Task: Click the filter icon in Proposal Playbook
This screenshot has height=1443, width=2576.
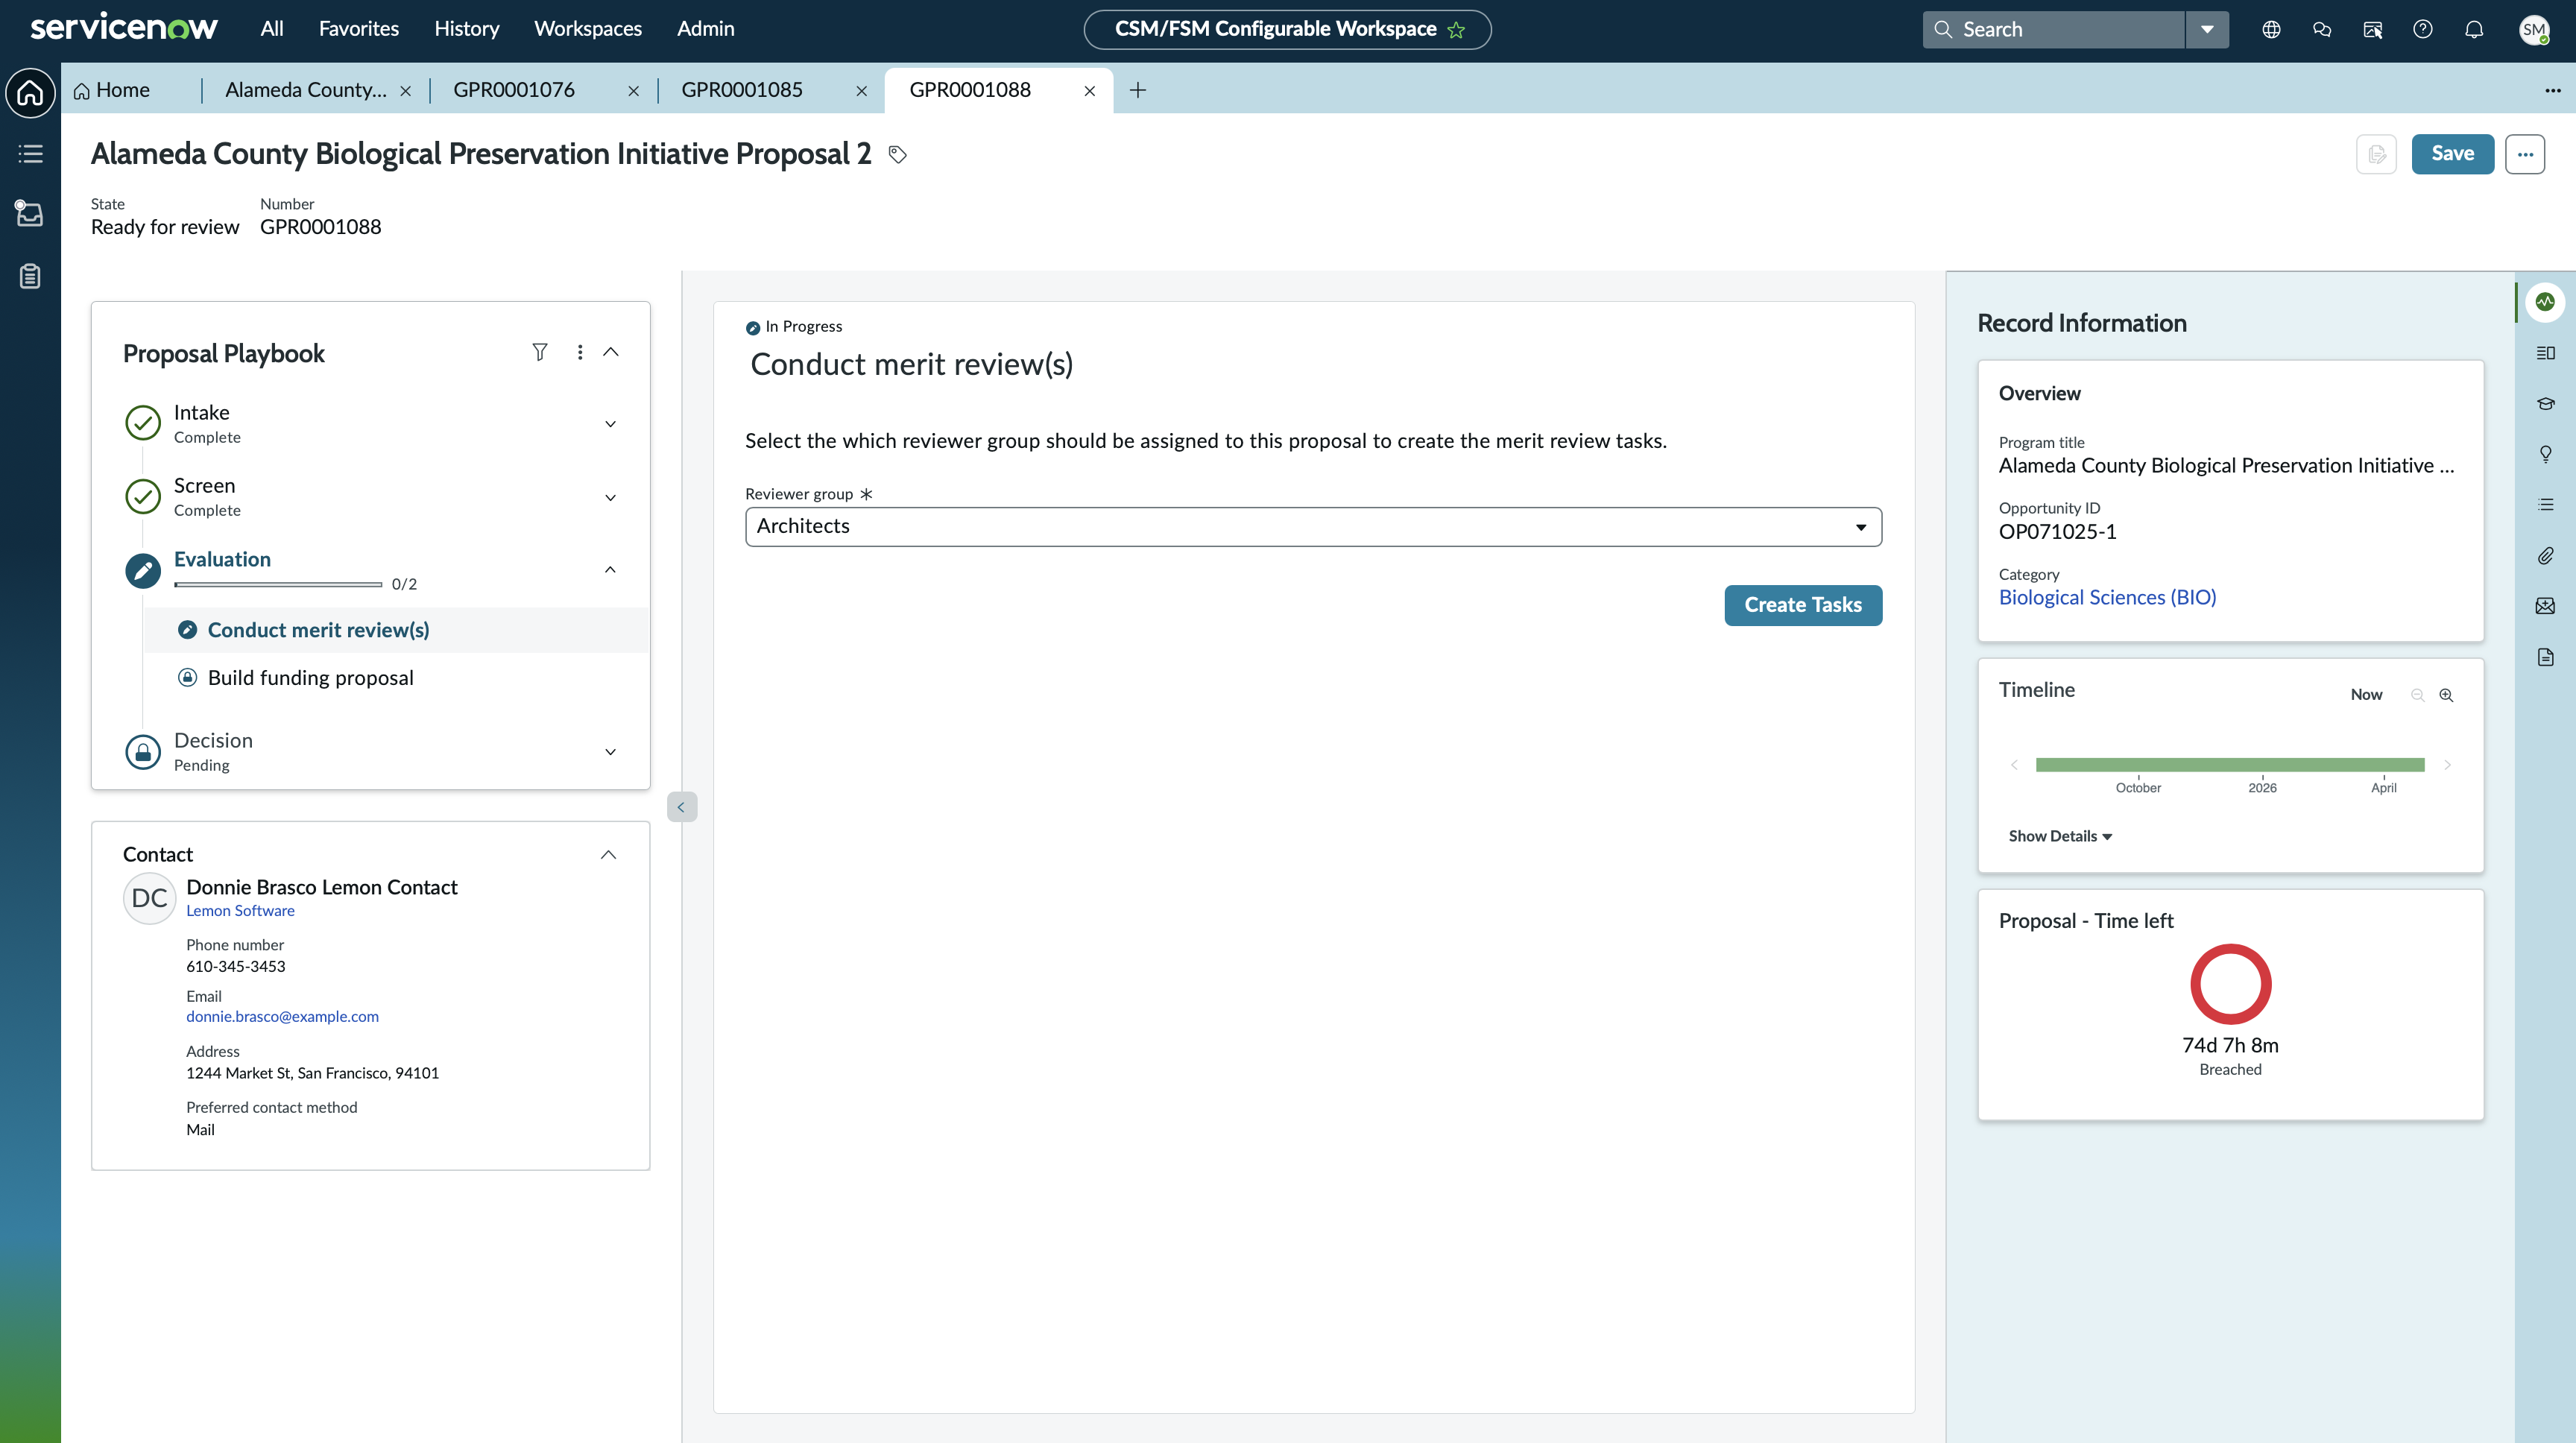Action: (540, 352)
